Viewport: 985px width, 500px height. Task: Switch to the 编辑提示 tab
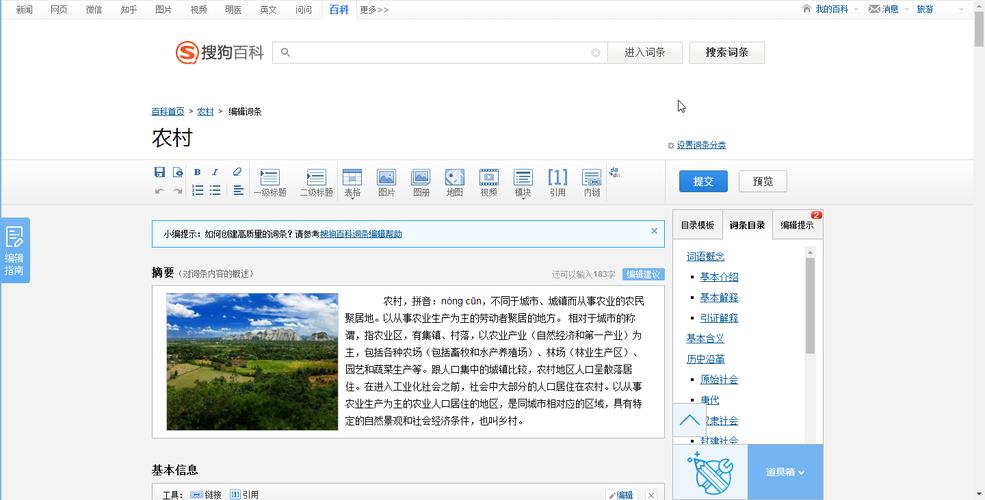pos(797,225)
